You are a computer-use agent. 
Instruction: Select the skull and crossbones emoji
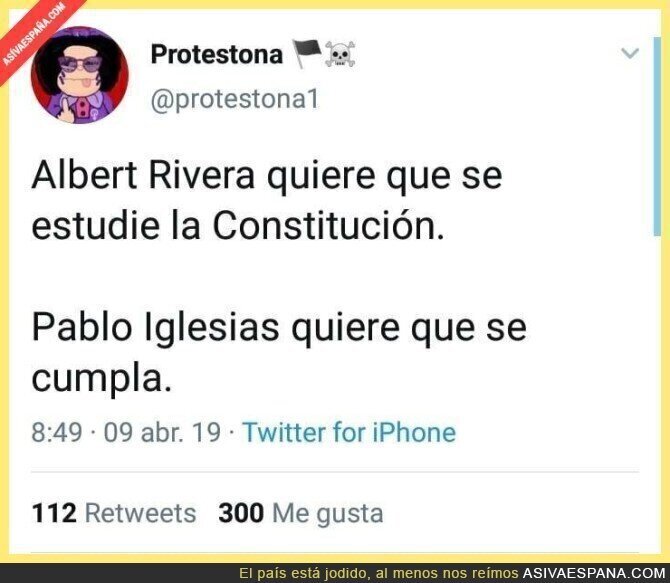click(340, 54)
